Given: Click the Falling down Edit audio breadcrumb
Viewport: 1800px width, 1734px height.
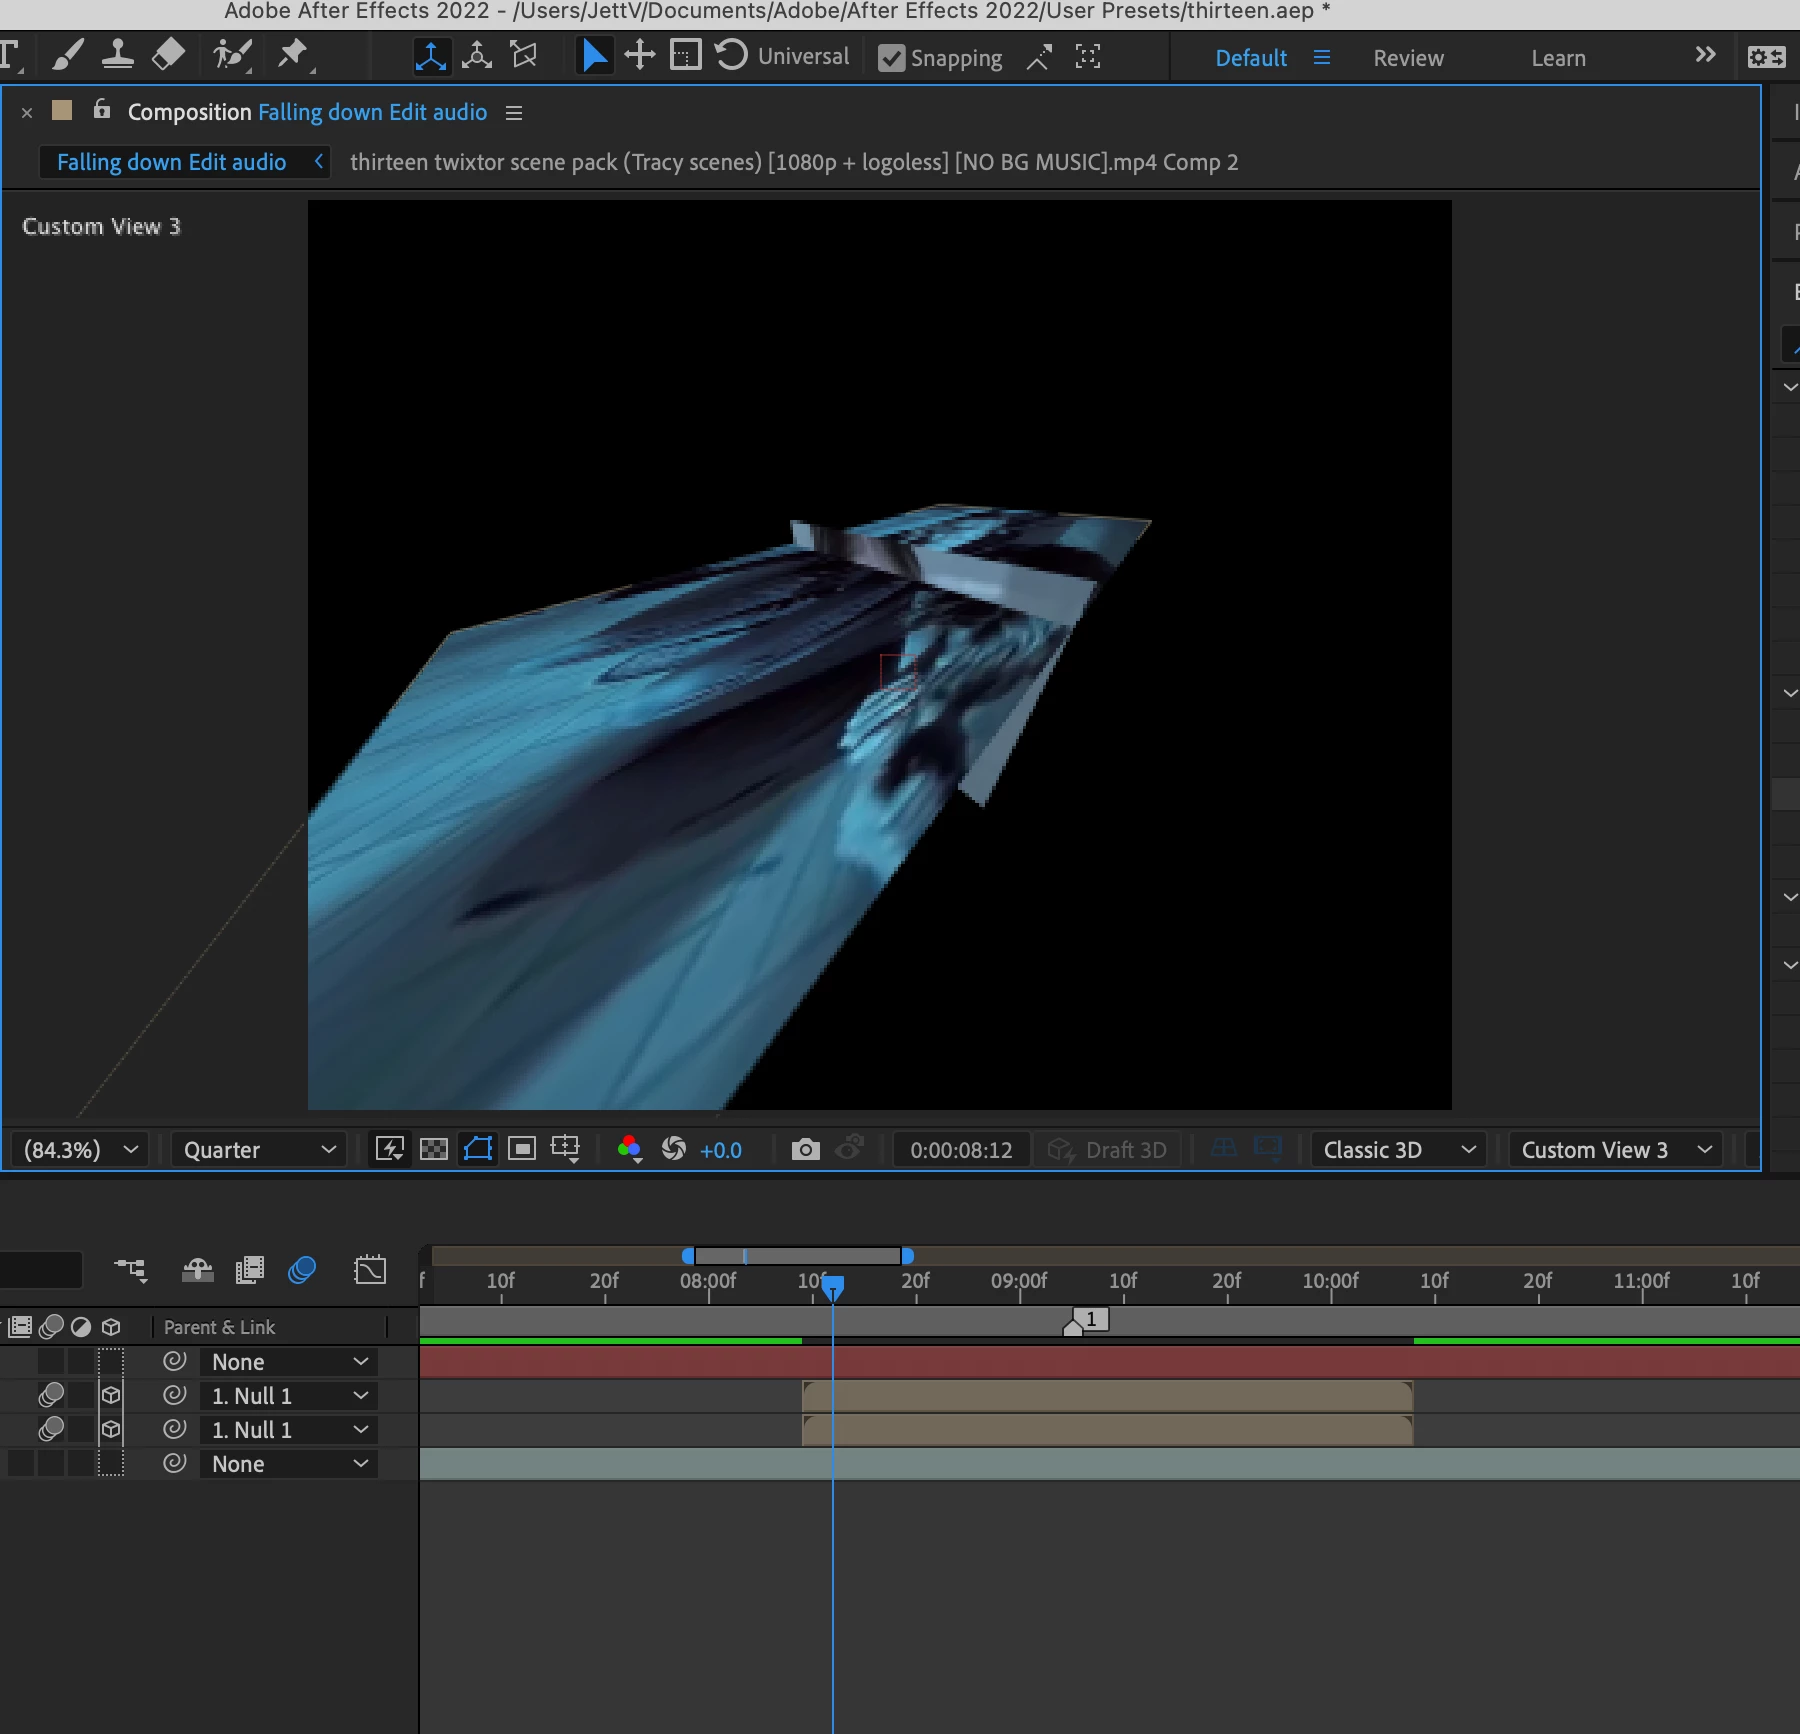Looking at the screenshot, I should click(x=171, y=162).
